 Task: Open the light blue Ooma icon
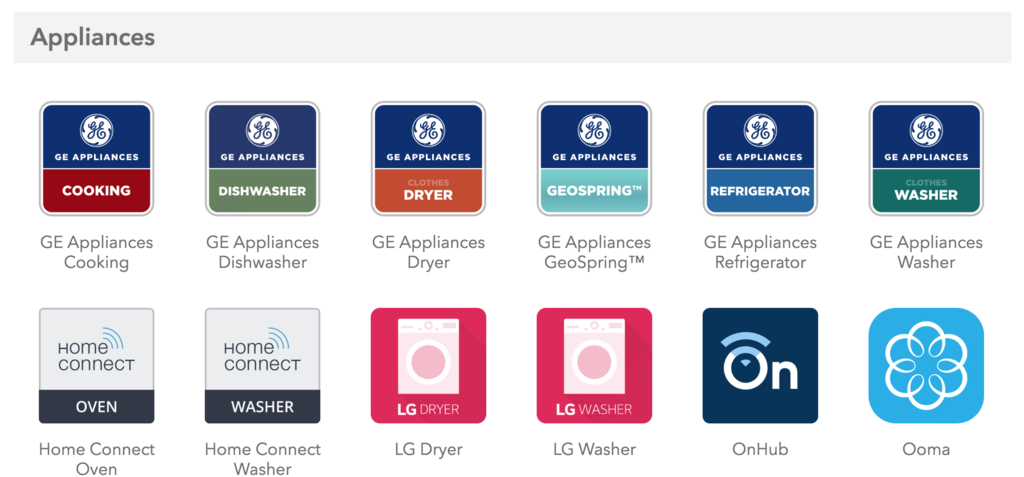tap(926, 366)
